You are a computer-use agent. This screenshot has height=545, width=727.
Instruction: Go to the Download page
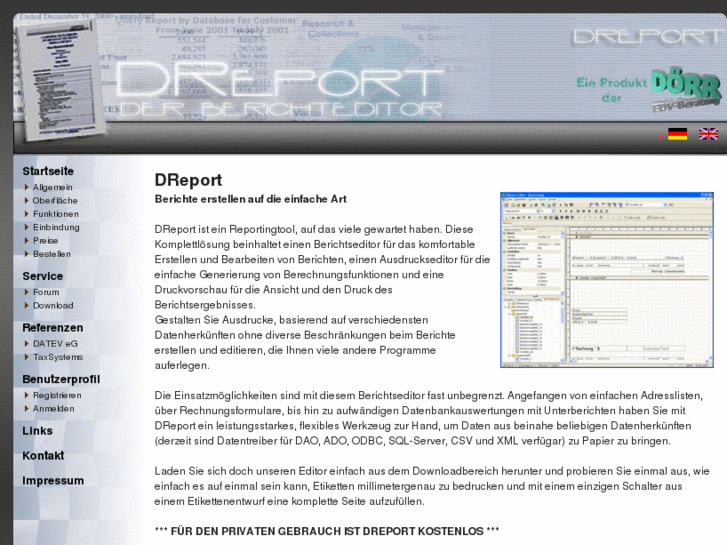coord(53,306)
